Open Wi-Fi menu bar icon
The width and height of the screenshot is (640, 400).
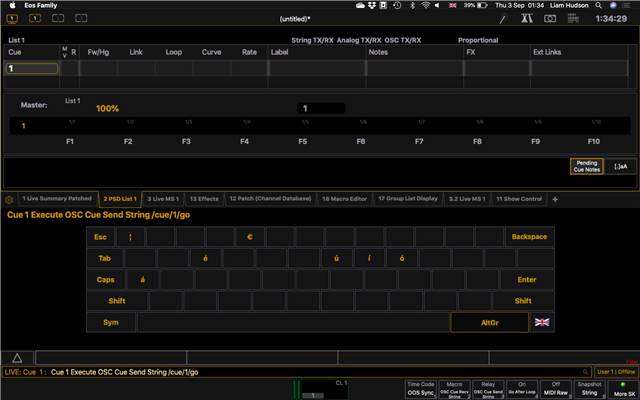click(425, 5)
